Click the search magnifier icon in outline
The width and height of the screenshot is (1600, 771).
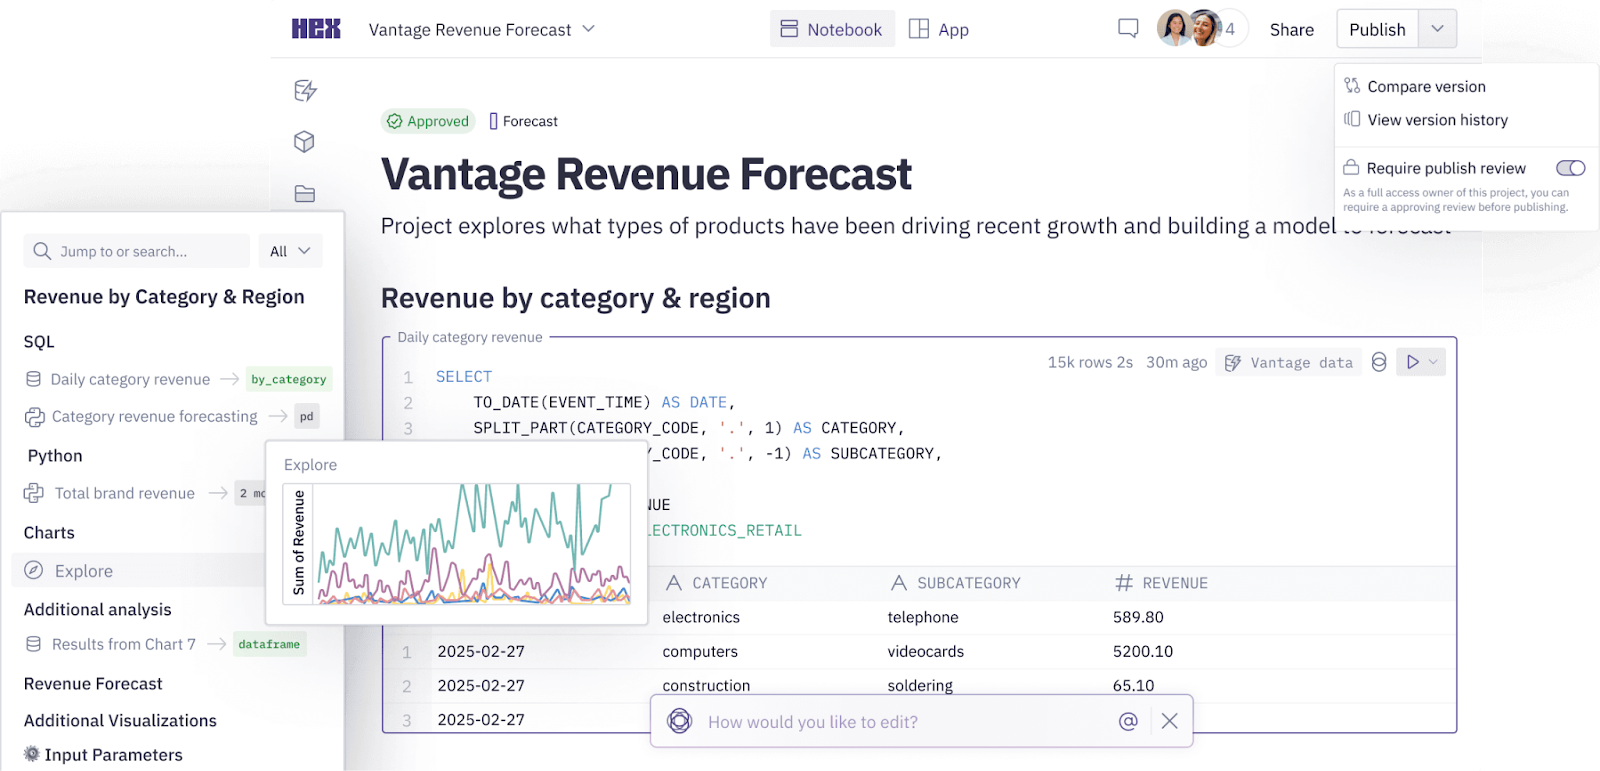tap(42, 251)
